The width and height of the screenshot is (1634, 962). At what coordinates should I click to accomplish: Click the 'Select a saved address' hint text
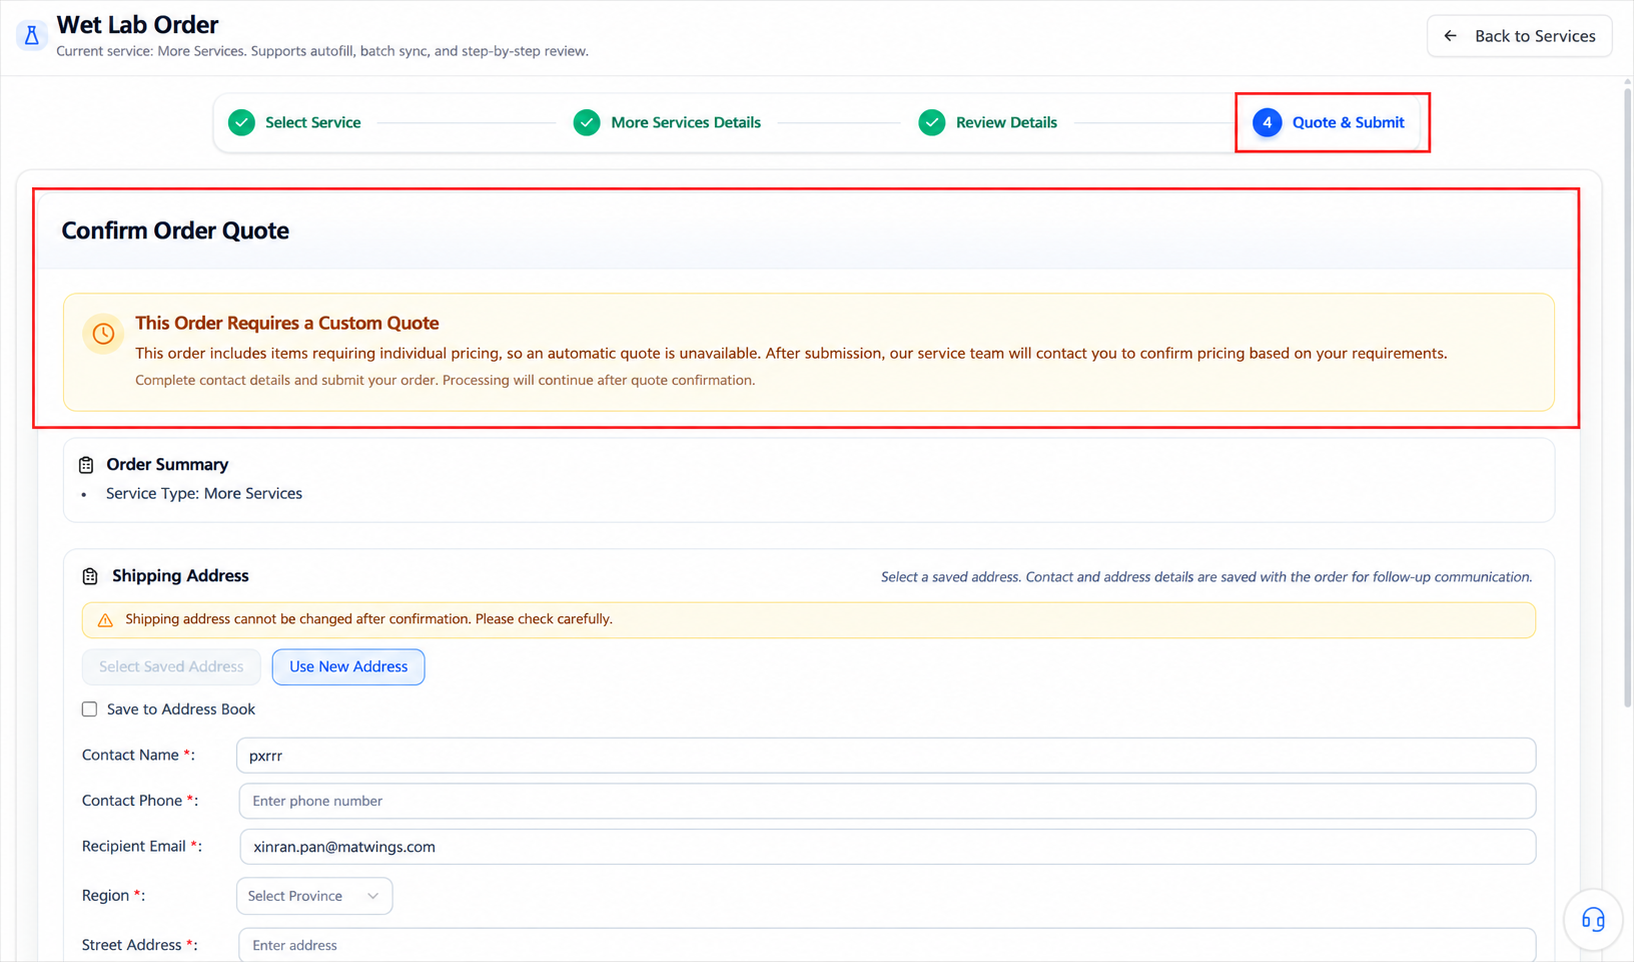click(x=1206, y=577)
